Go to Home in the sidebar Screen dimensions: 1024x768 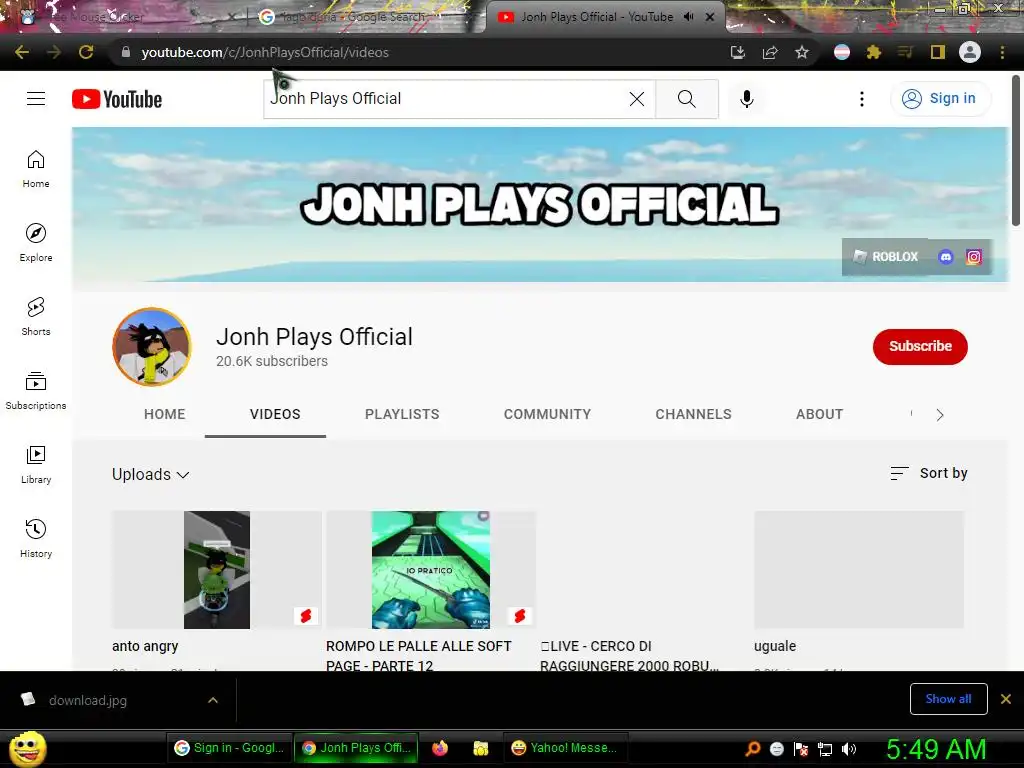36,169
